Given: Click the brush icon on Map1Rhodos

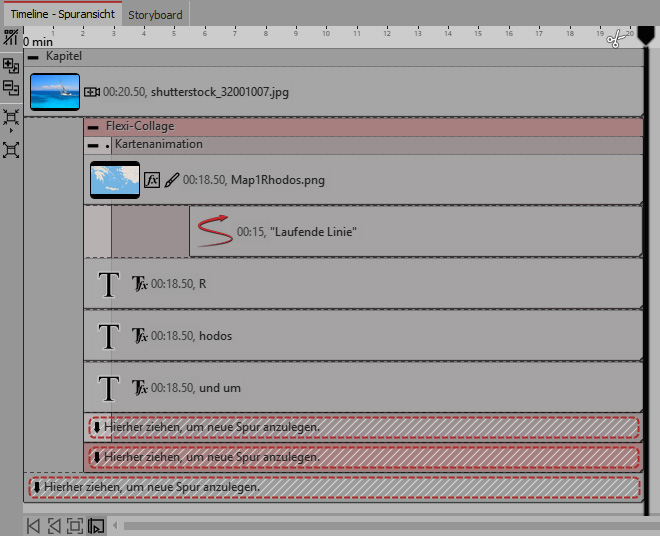Looking at the screenshot, I should 172,180.
